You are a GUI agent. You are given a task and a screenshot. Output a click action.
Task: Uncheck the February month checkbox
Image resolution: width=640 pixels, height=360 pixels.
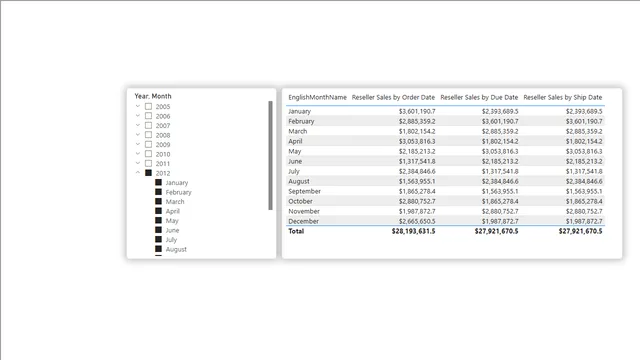(158, 192)
